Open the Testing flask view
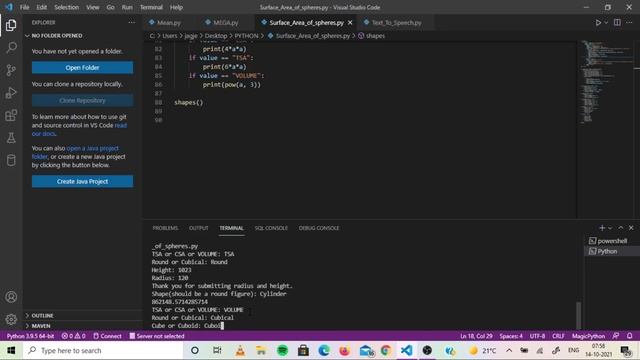 (11, 138)
